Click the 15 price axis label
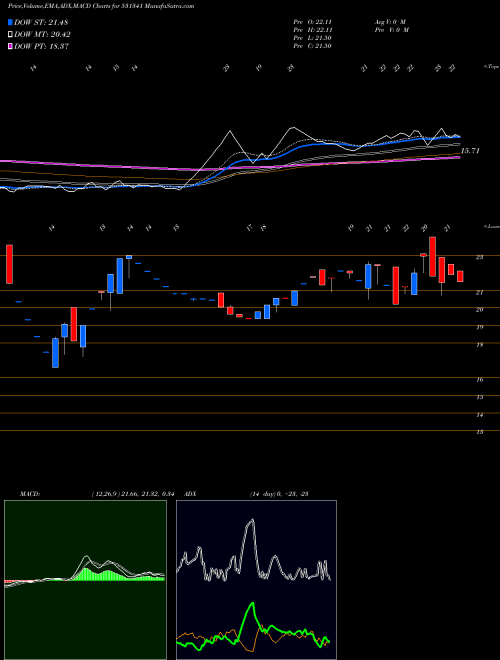Viewport: 500px width, 660px height. click(479, 397)
